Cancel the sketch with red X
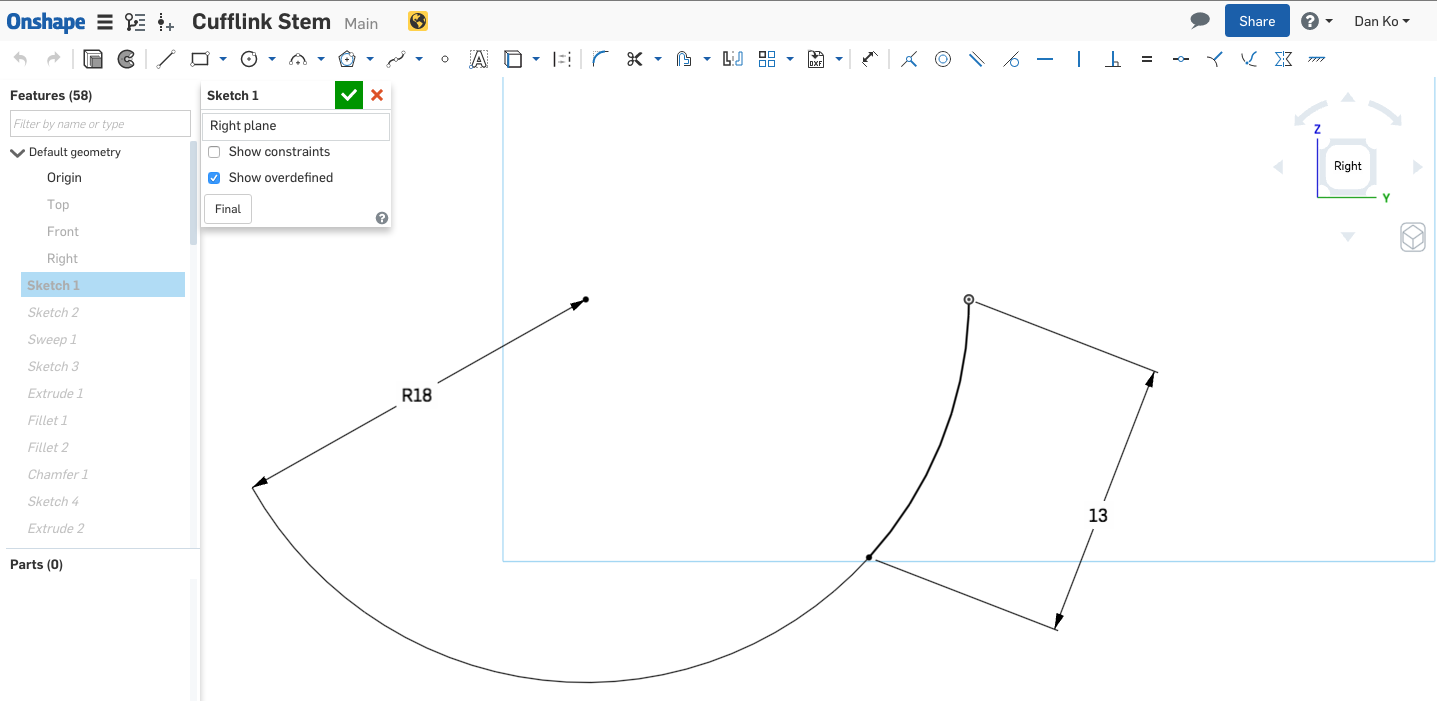Viewport: 1437px width, 701px height. tap(377, 95)
